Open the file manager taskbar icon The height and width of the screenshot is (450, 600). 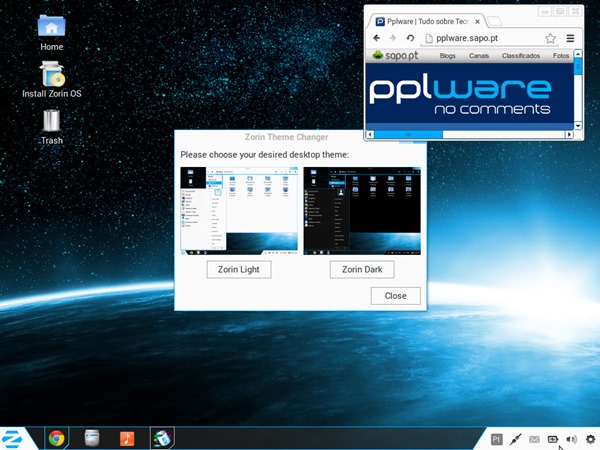click(x=92, y=438)
